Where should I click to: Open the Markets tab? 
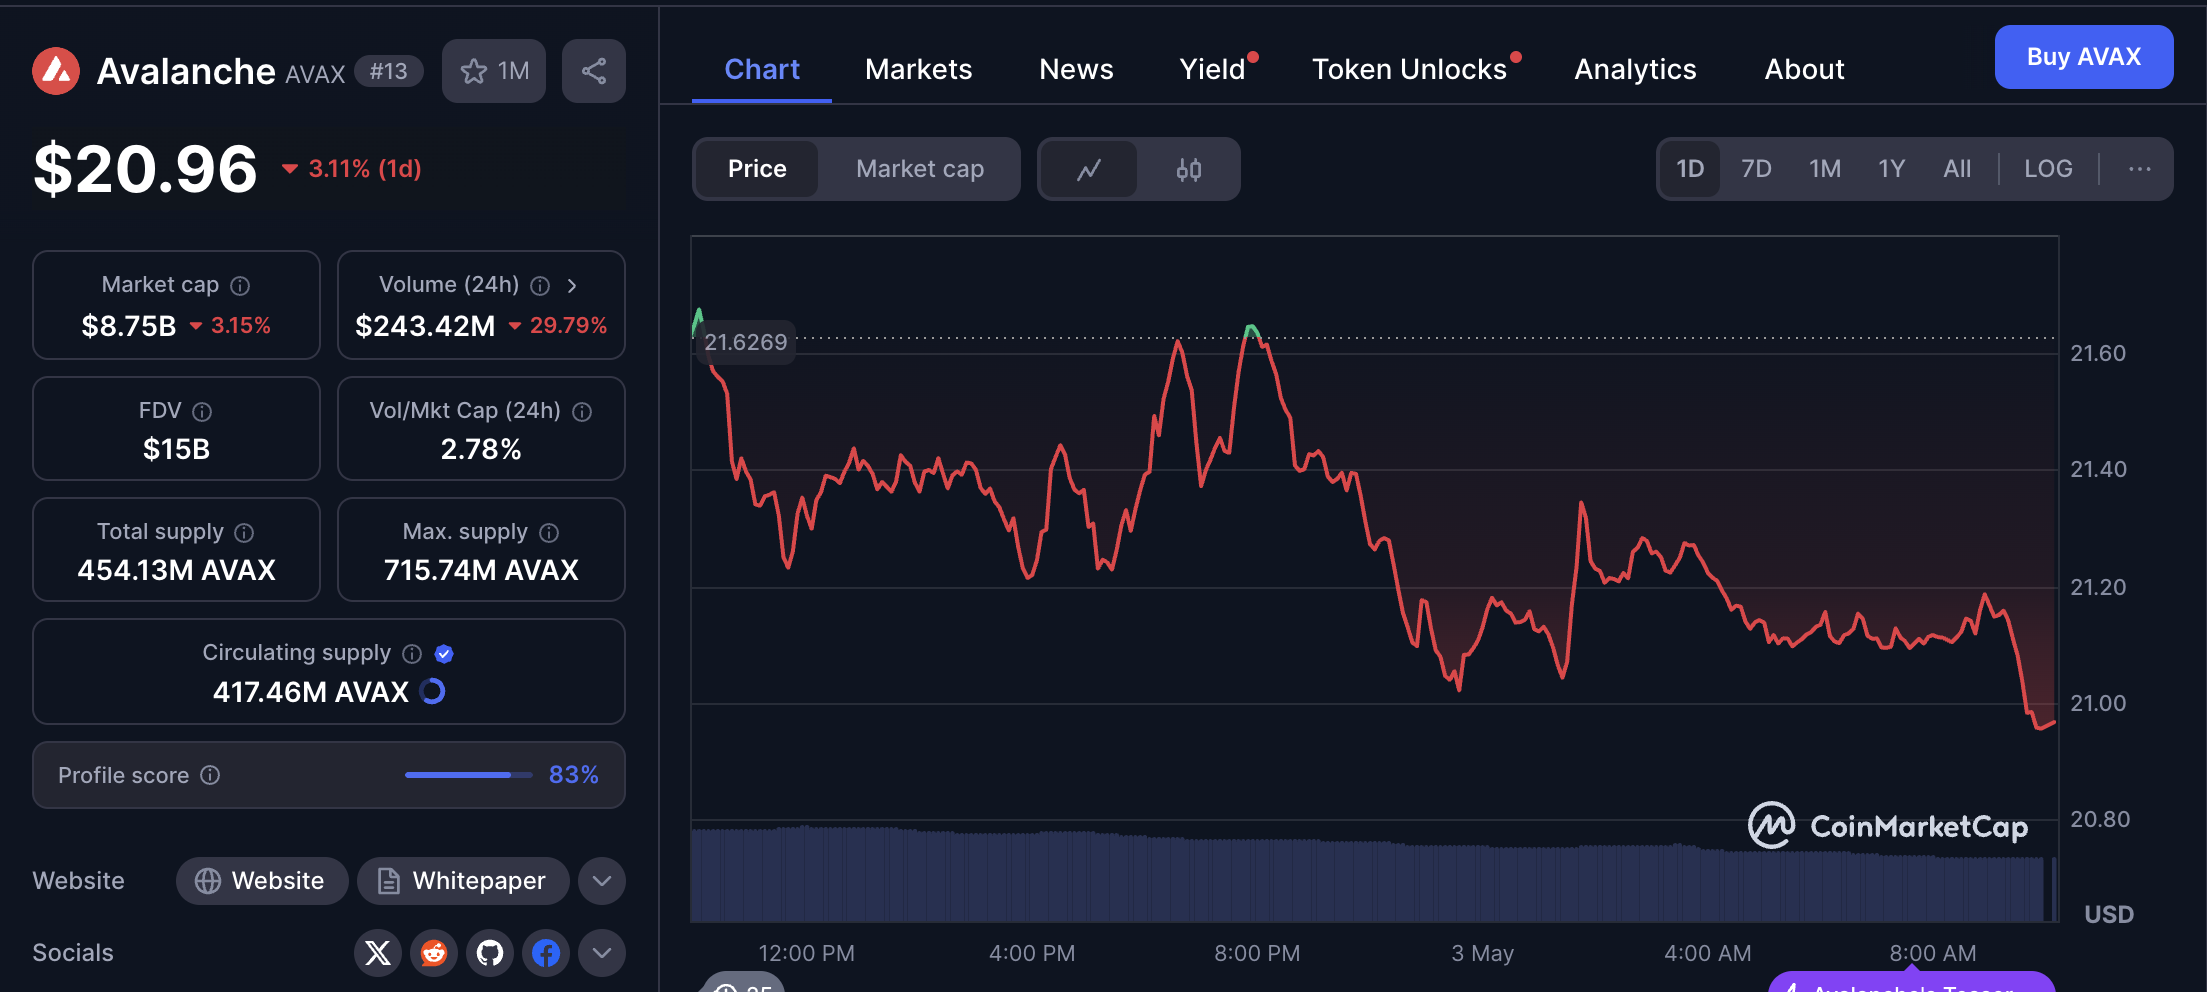[x=918, y=69]
